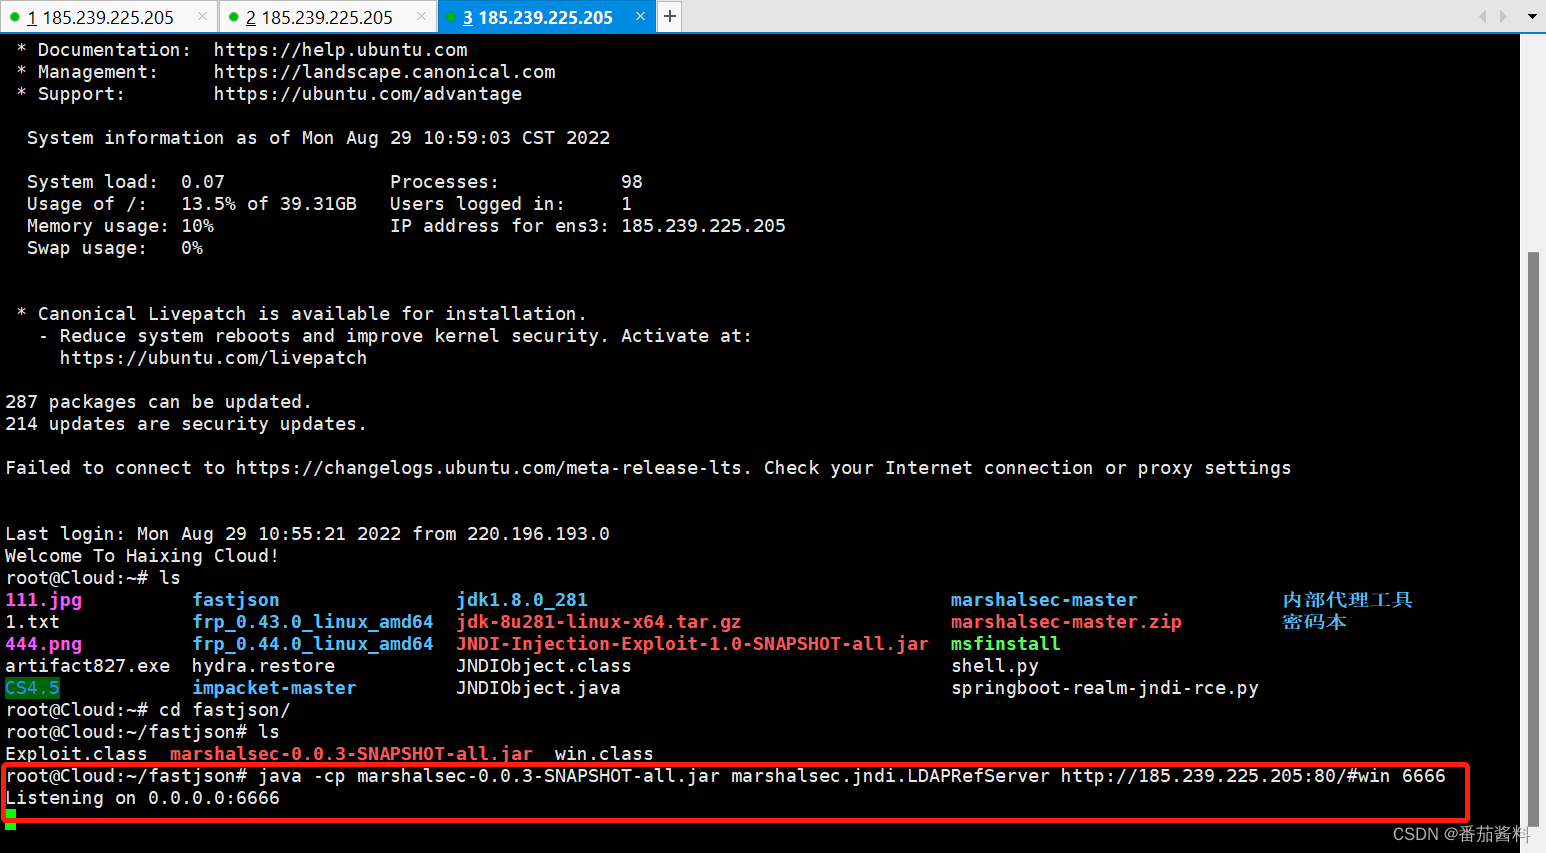Viewport: 1546px width, 853px height.
Task: Click 'Listening on 0.0.0.0:6666' output line
Action: tap(142, 798)
